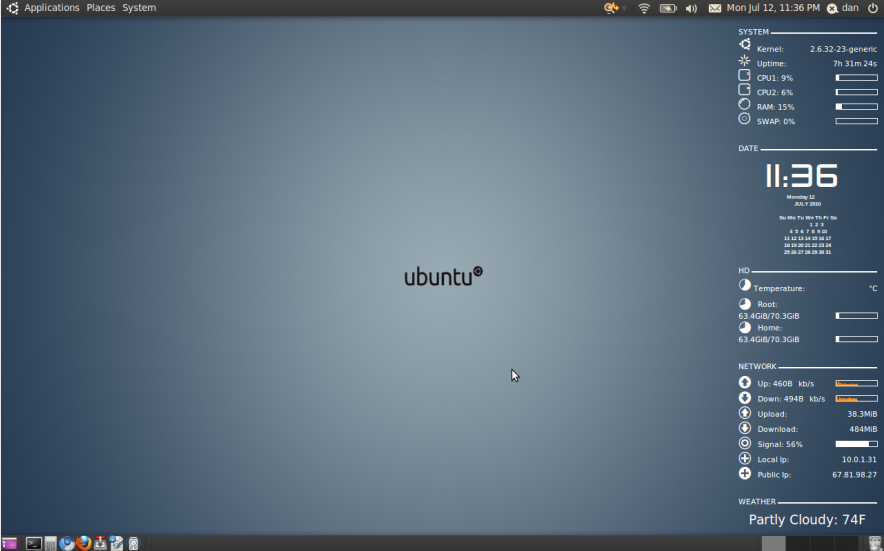Click the CPU1: 9% label
Image resolution: width=884 pixels, height=551 pixels.
pyautogui.click(x=775, y=78)
